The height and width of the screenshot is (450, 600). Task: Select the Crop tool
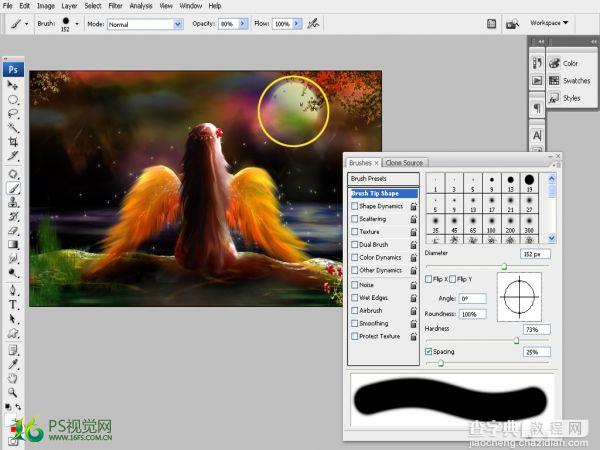(13, 142)
